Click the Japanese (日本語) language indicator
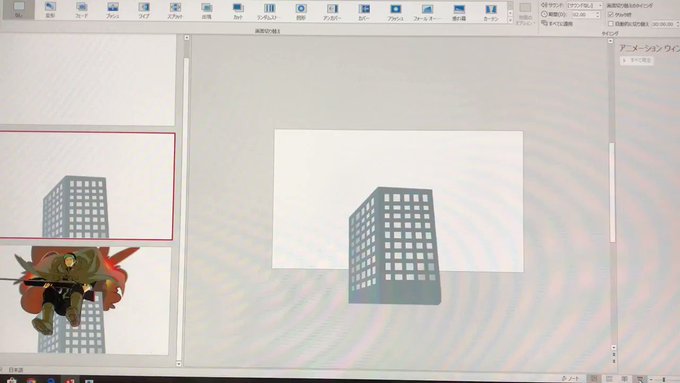680x383 pixels. (16, 370)
